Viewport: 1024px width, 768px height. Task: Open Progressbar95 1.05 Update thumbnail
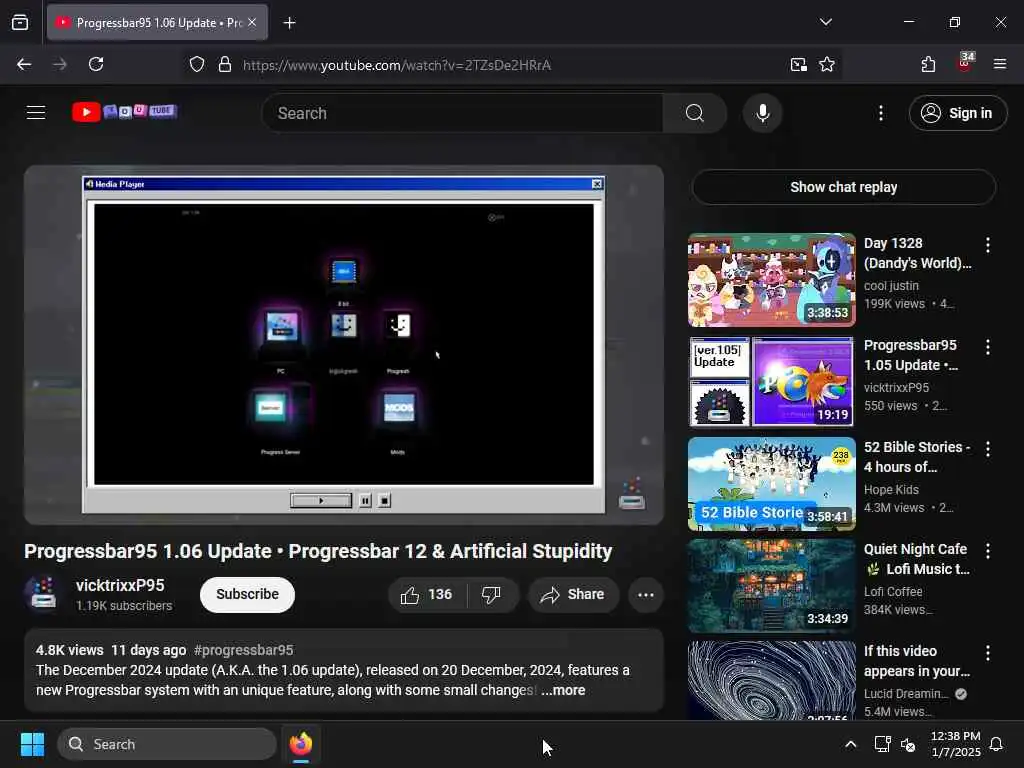pyautogui.click(x=771, y=381)
